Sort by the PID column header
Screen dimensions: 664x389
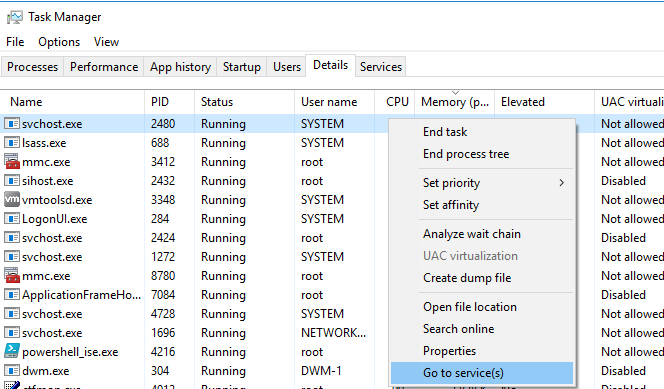point(169,102)
